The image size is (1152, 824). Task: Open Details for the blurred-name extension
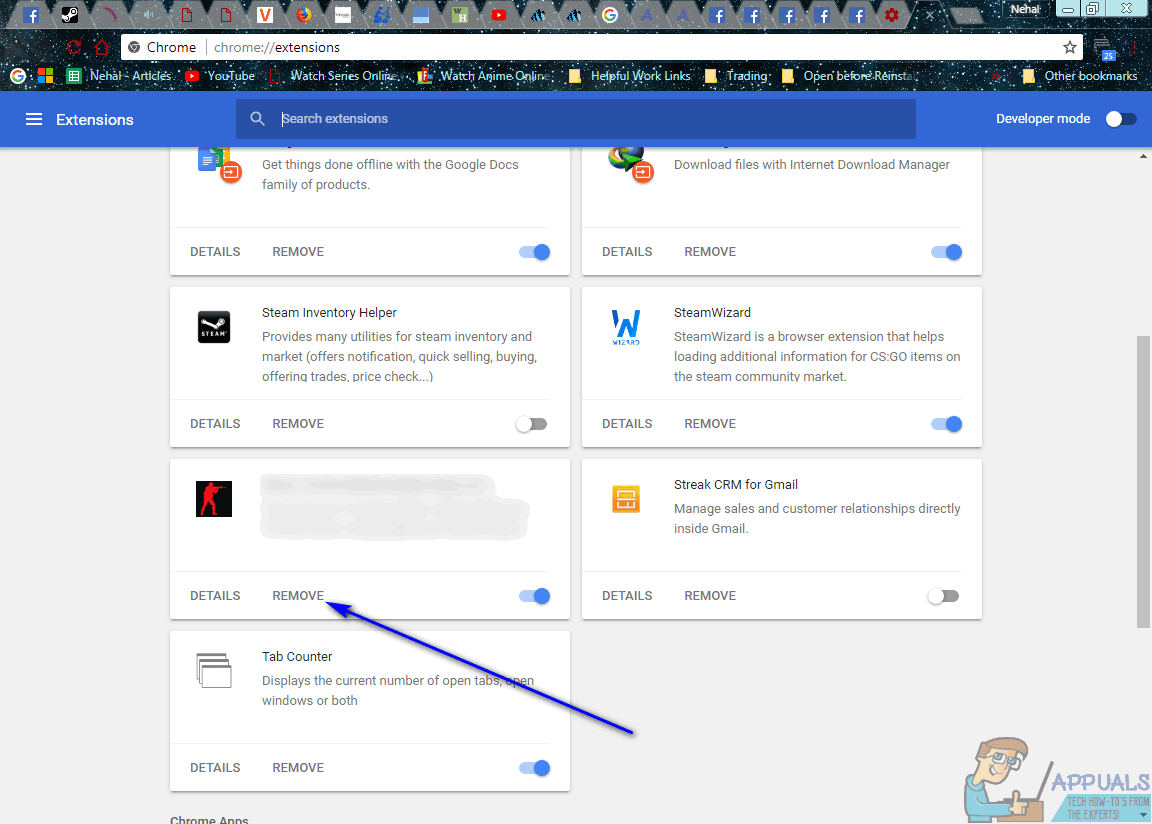coord(215,596)
